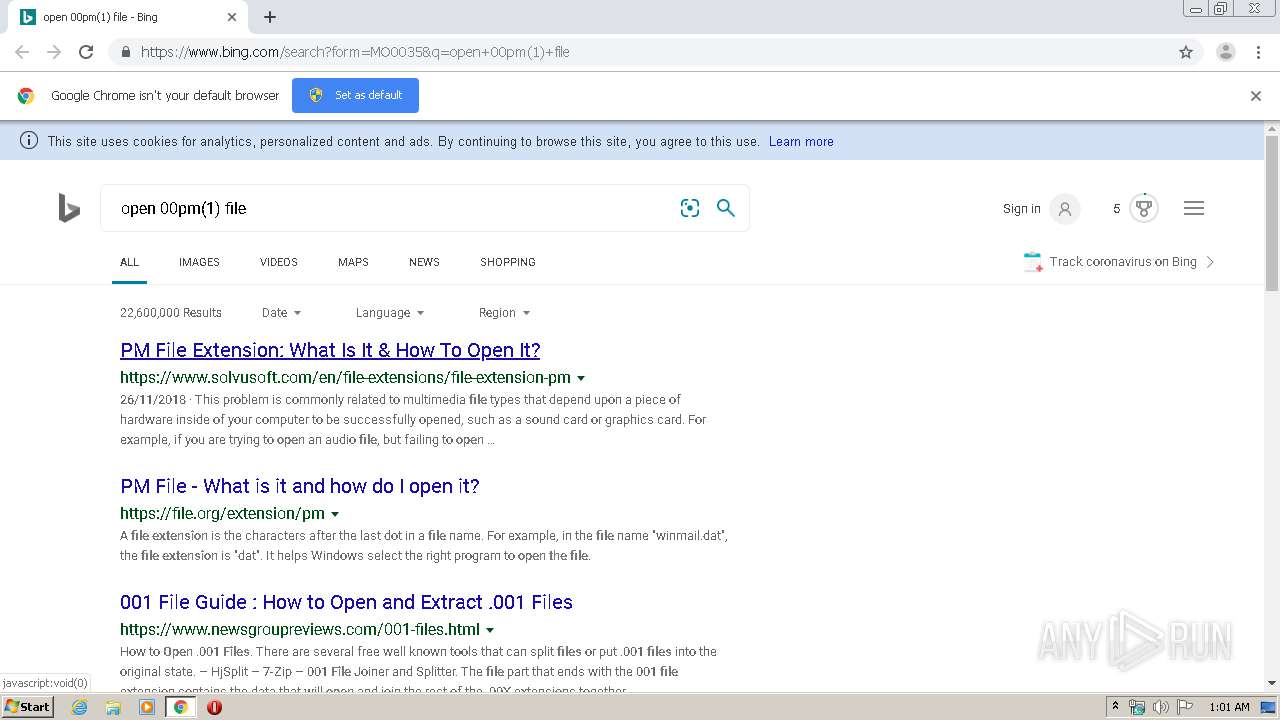This screenshot has width=1280, height=720.
Task: Show hidden tray icons arrow
Action: pyautogui.click(x=1115, y=707)
